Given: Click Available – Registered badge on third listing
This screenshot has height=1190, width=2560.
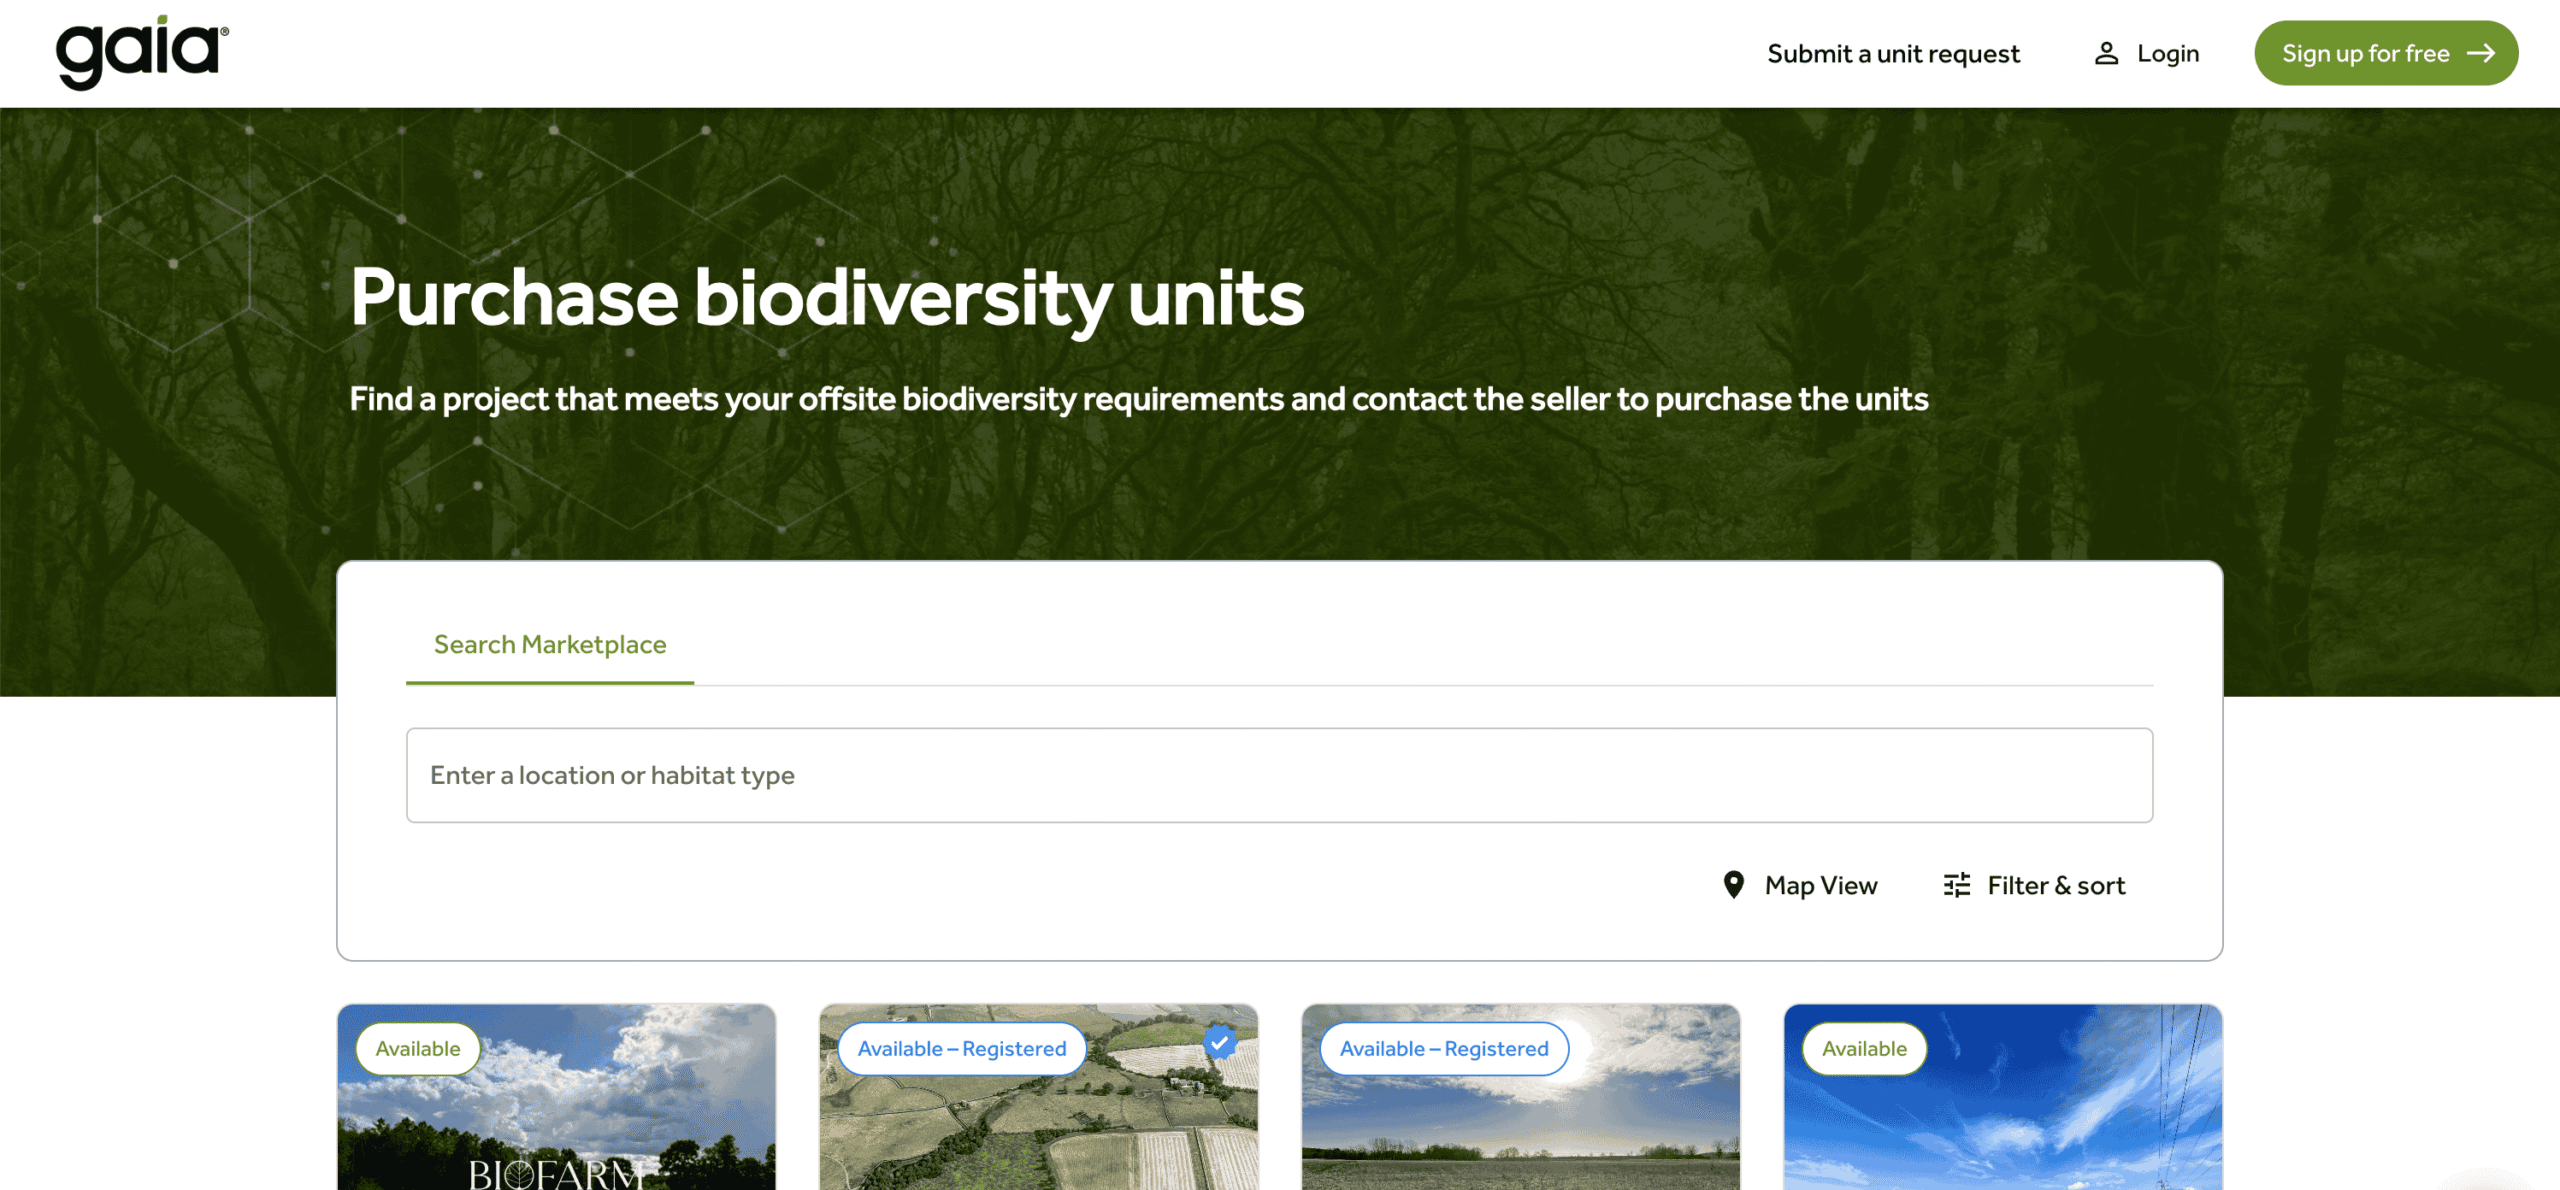Looking at the screenshot, I should click(1443, 1048).
